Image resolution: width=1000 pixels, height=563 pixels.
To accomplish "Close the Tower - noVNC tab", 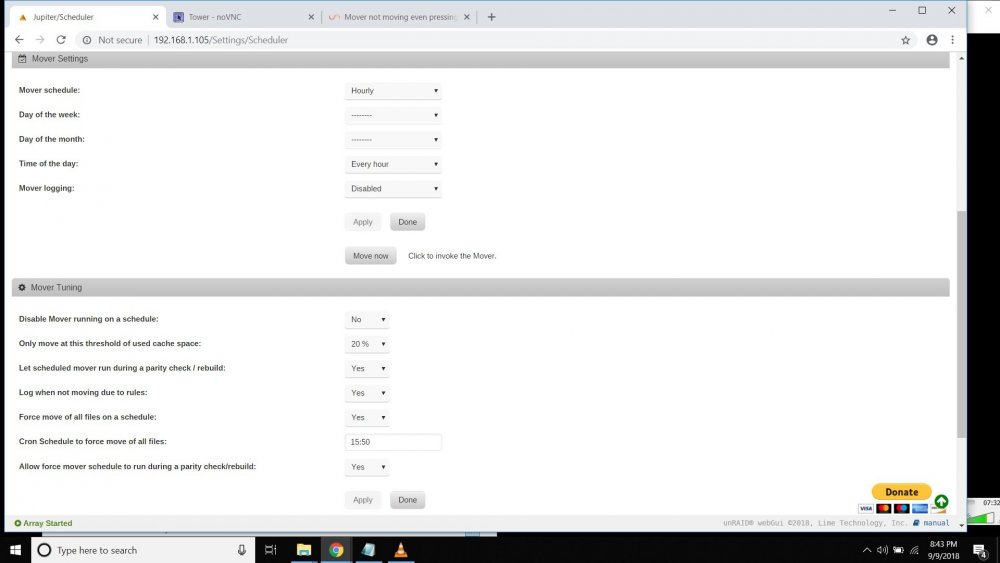I will pos(311,17).
